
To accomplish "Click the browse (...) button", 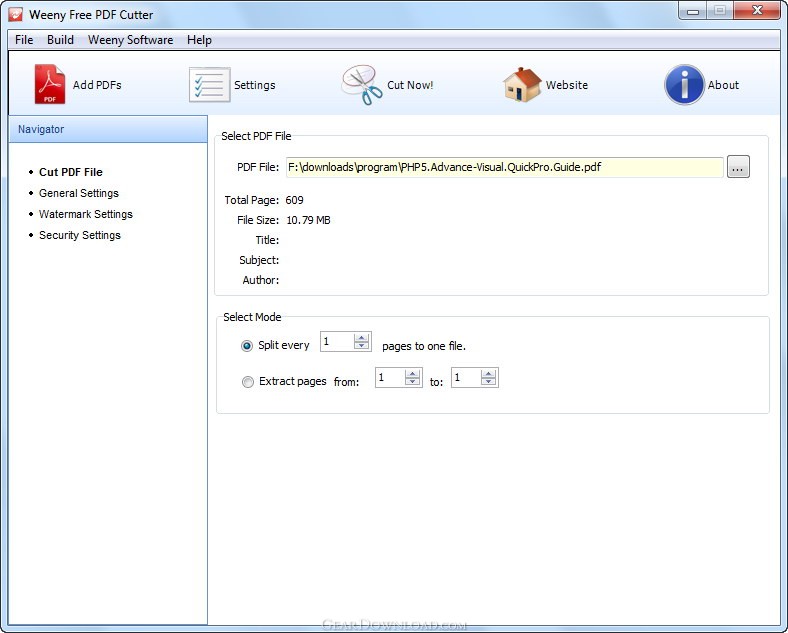I will pos(738,167).
